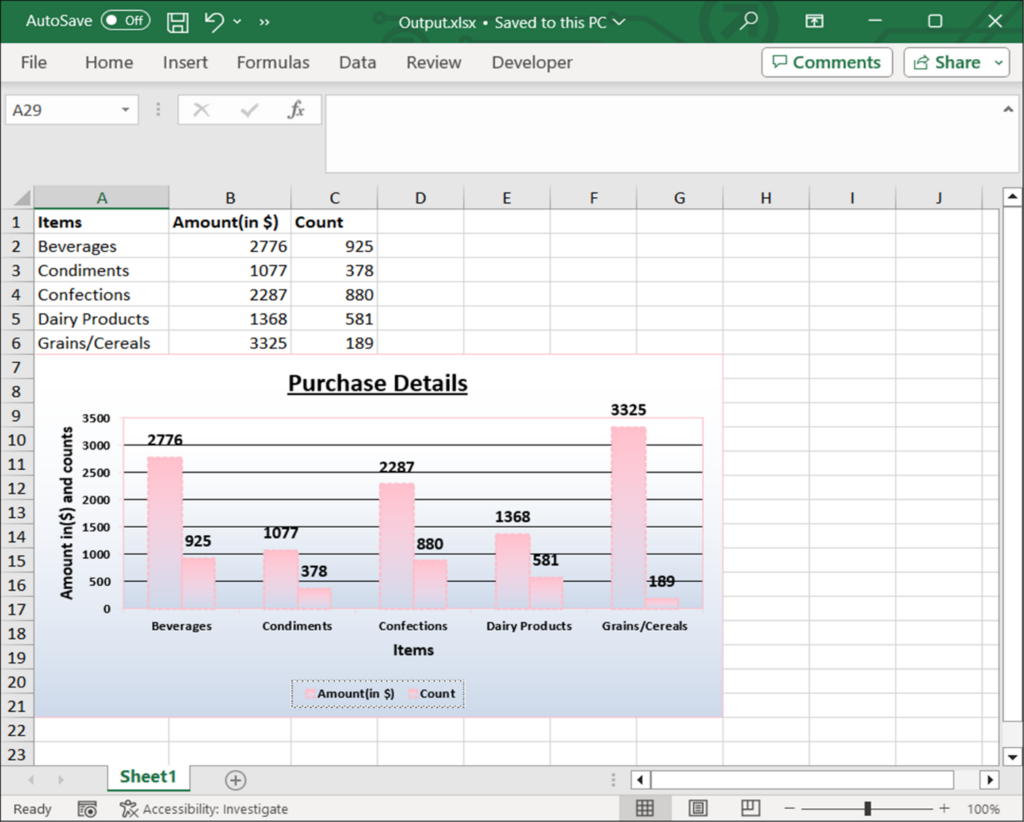Open the Search feature in the title bar
The height and width of the screenshot is (822, 1024).
(749, 21)
